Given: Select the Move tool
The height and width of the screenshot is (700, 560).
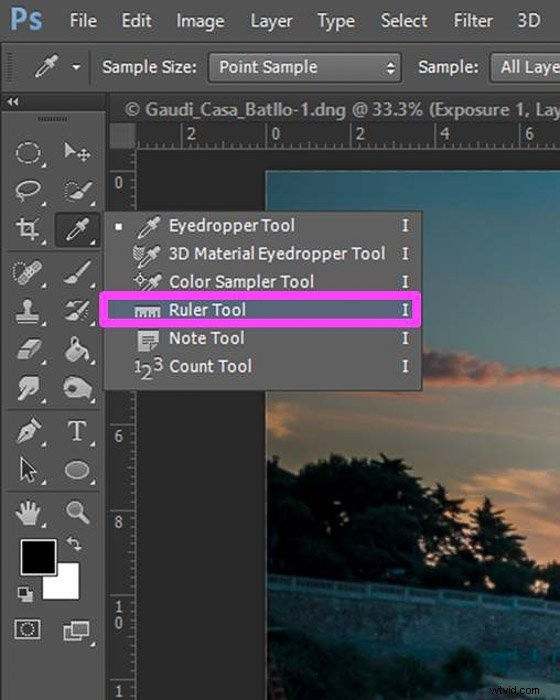Looking at the screenshot, I should tap(77, 152).
